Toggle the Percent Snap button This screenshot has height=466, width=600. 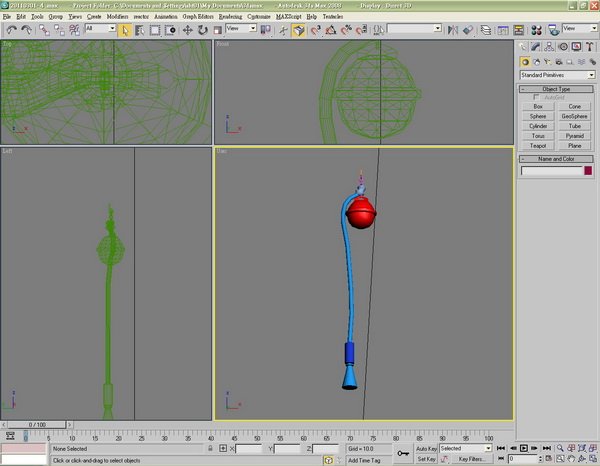click(x=346, y=30)
